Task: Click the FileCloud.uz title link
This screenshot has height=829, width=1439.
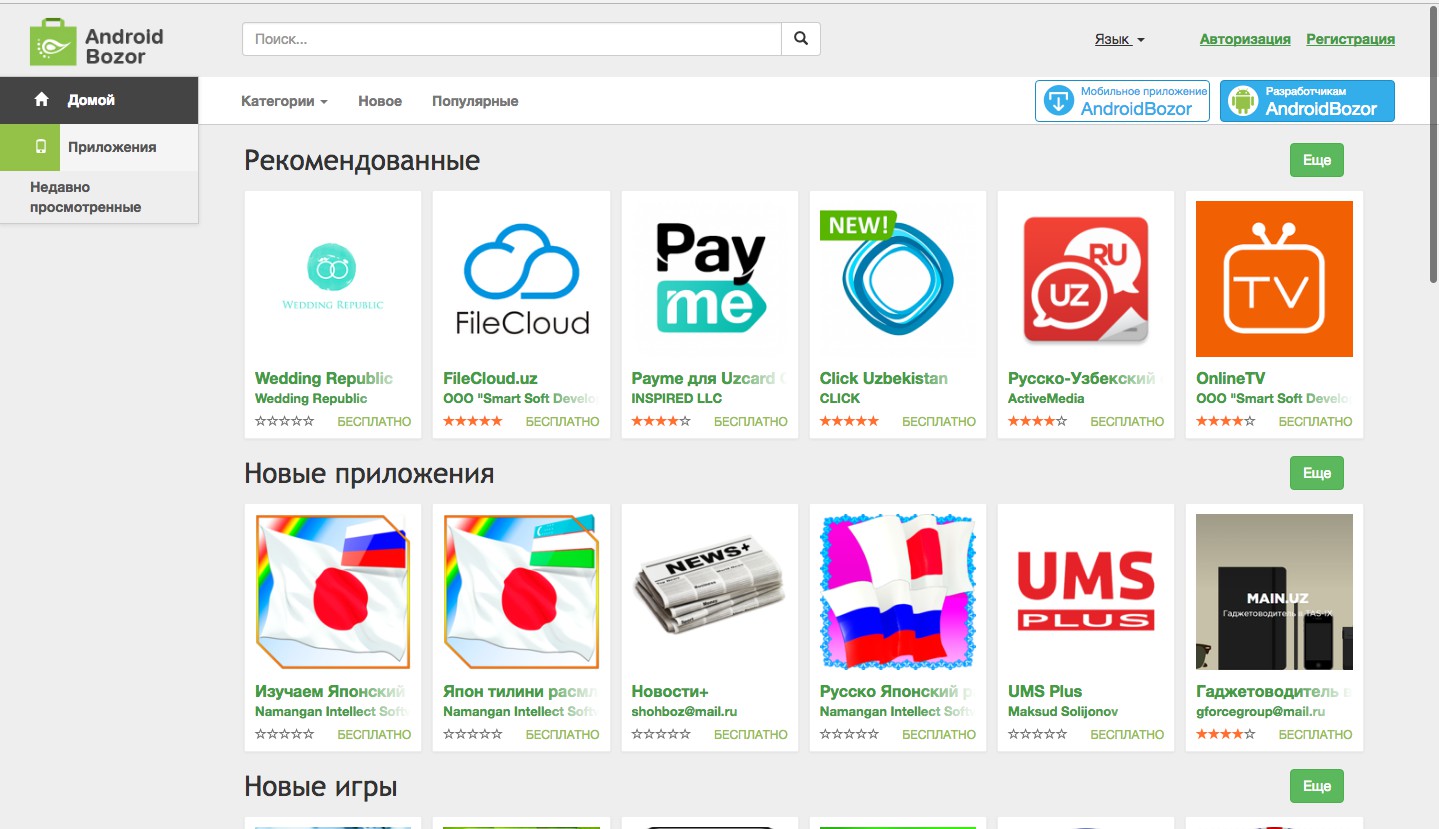Action: (490, 378)
